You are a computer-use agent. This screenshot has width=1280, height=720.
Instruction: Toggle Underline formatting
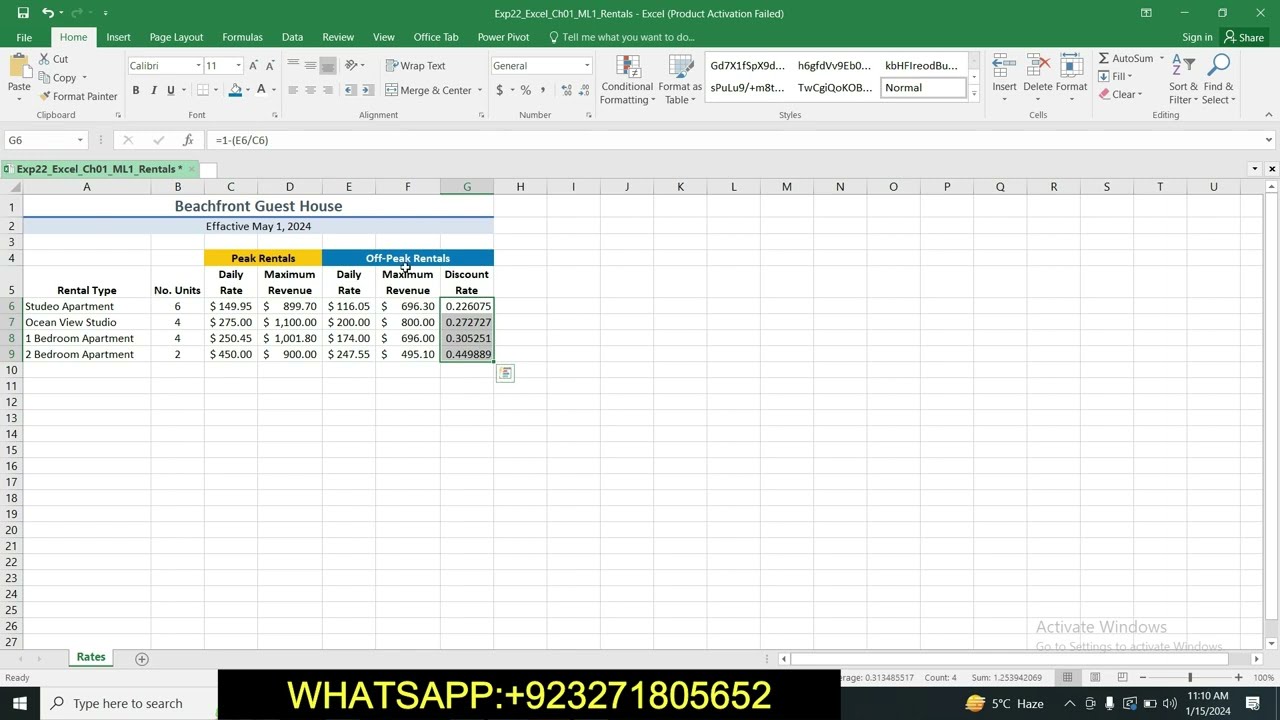[170, 90]
